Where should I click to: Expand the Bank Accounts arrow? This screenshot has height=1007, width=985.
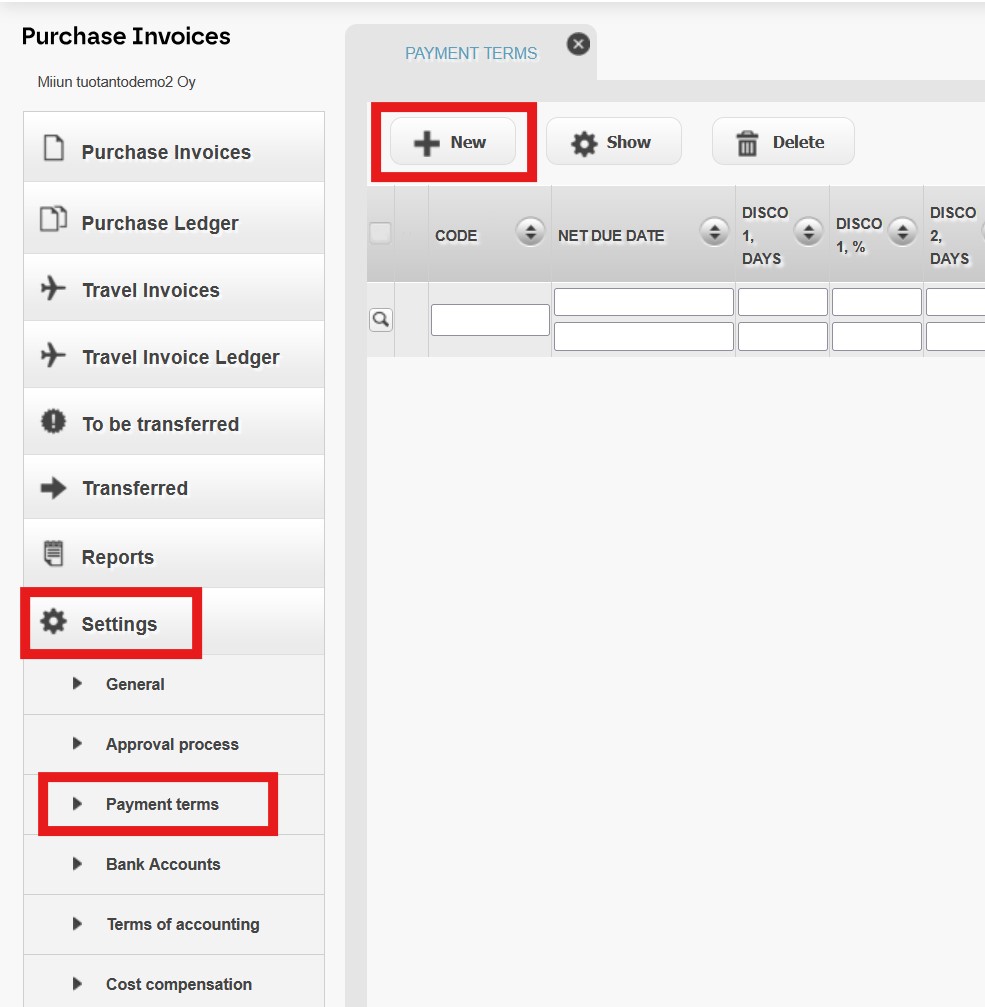77,863
